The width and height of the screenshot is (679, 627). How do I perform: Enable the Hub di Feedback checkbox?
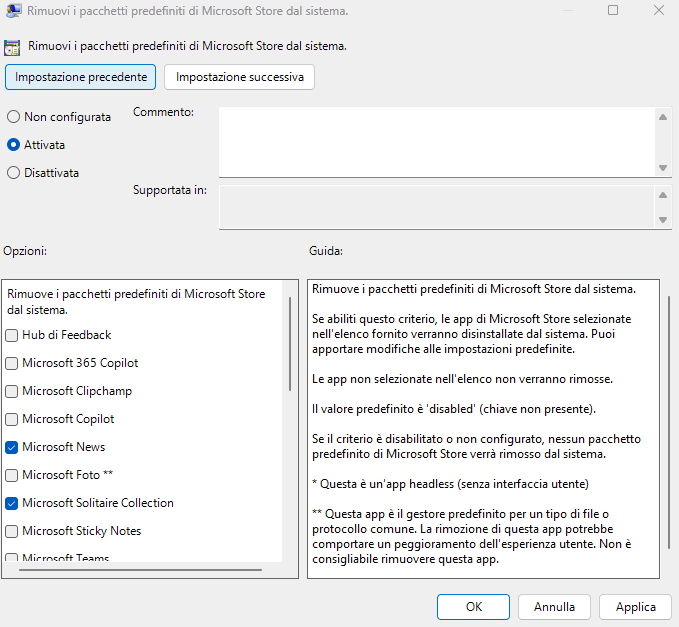click(x=12, y=335)
